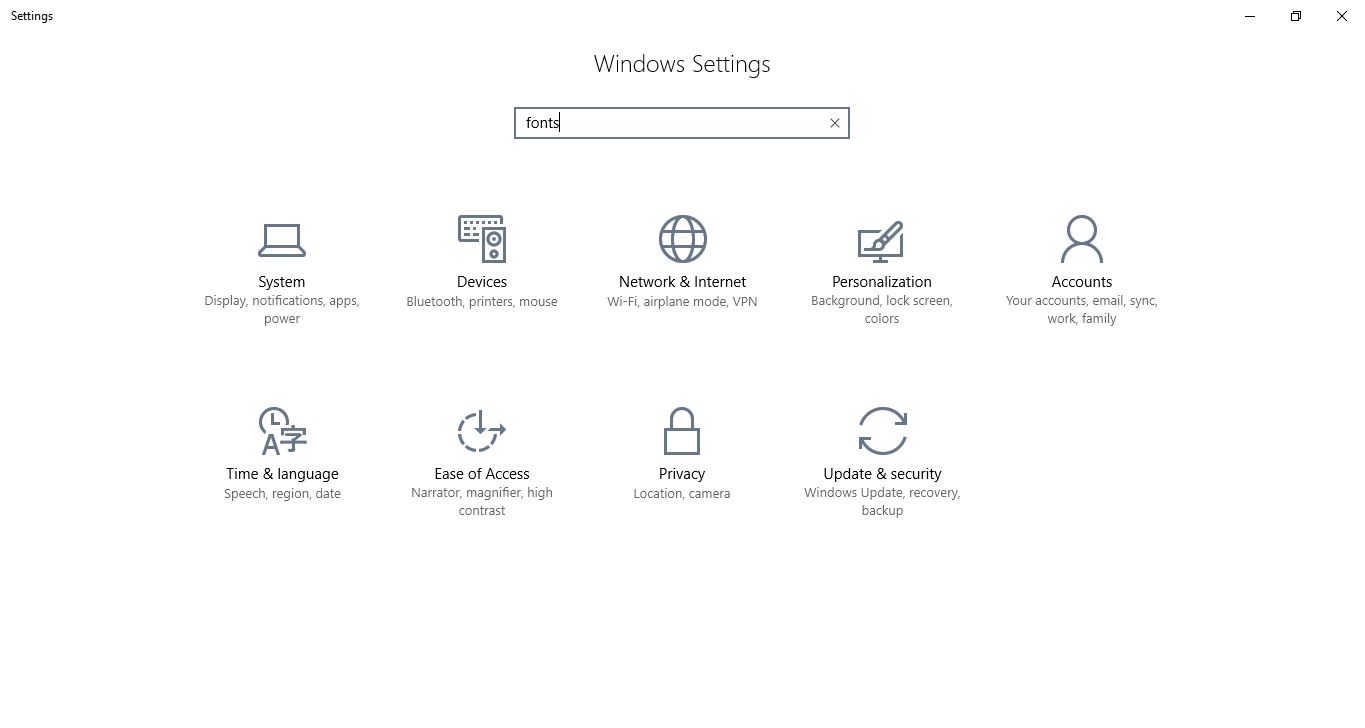
Task: Open the Accounts person icon
Action: 1081,240
